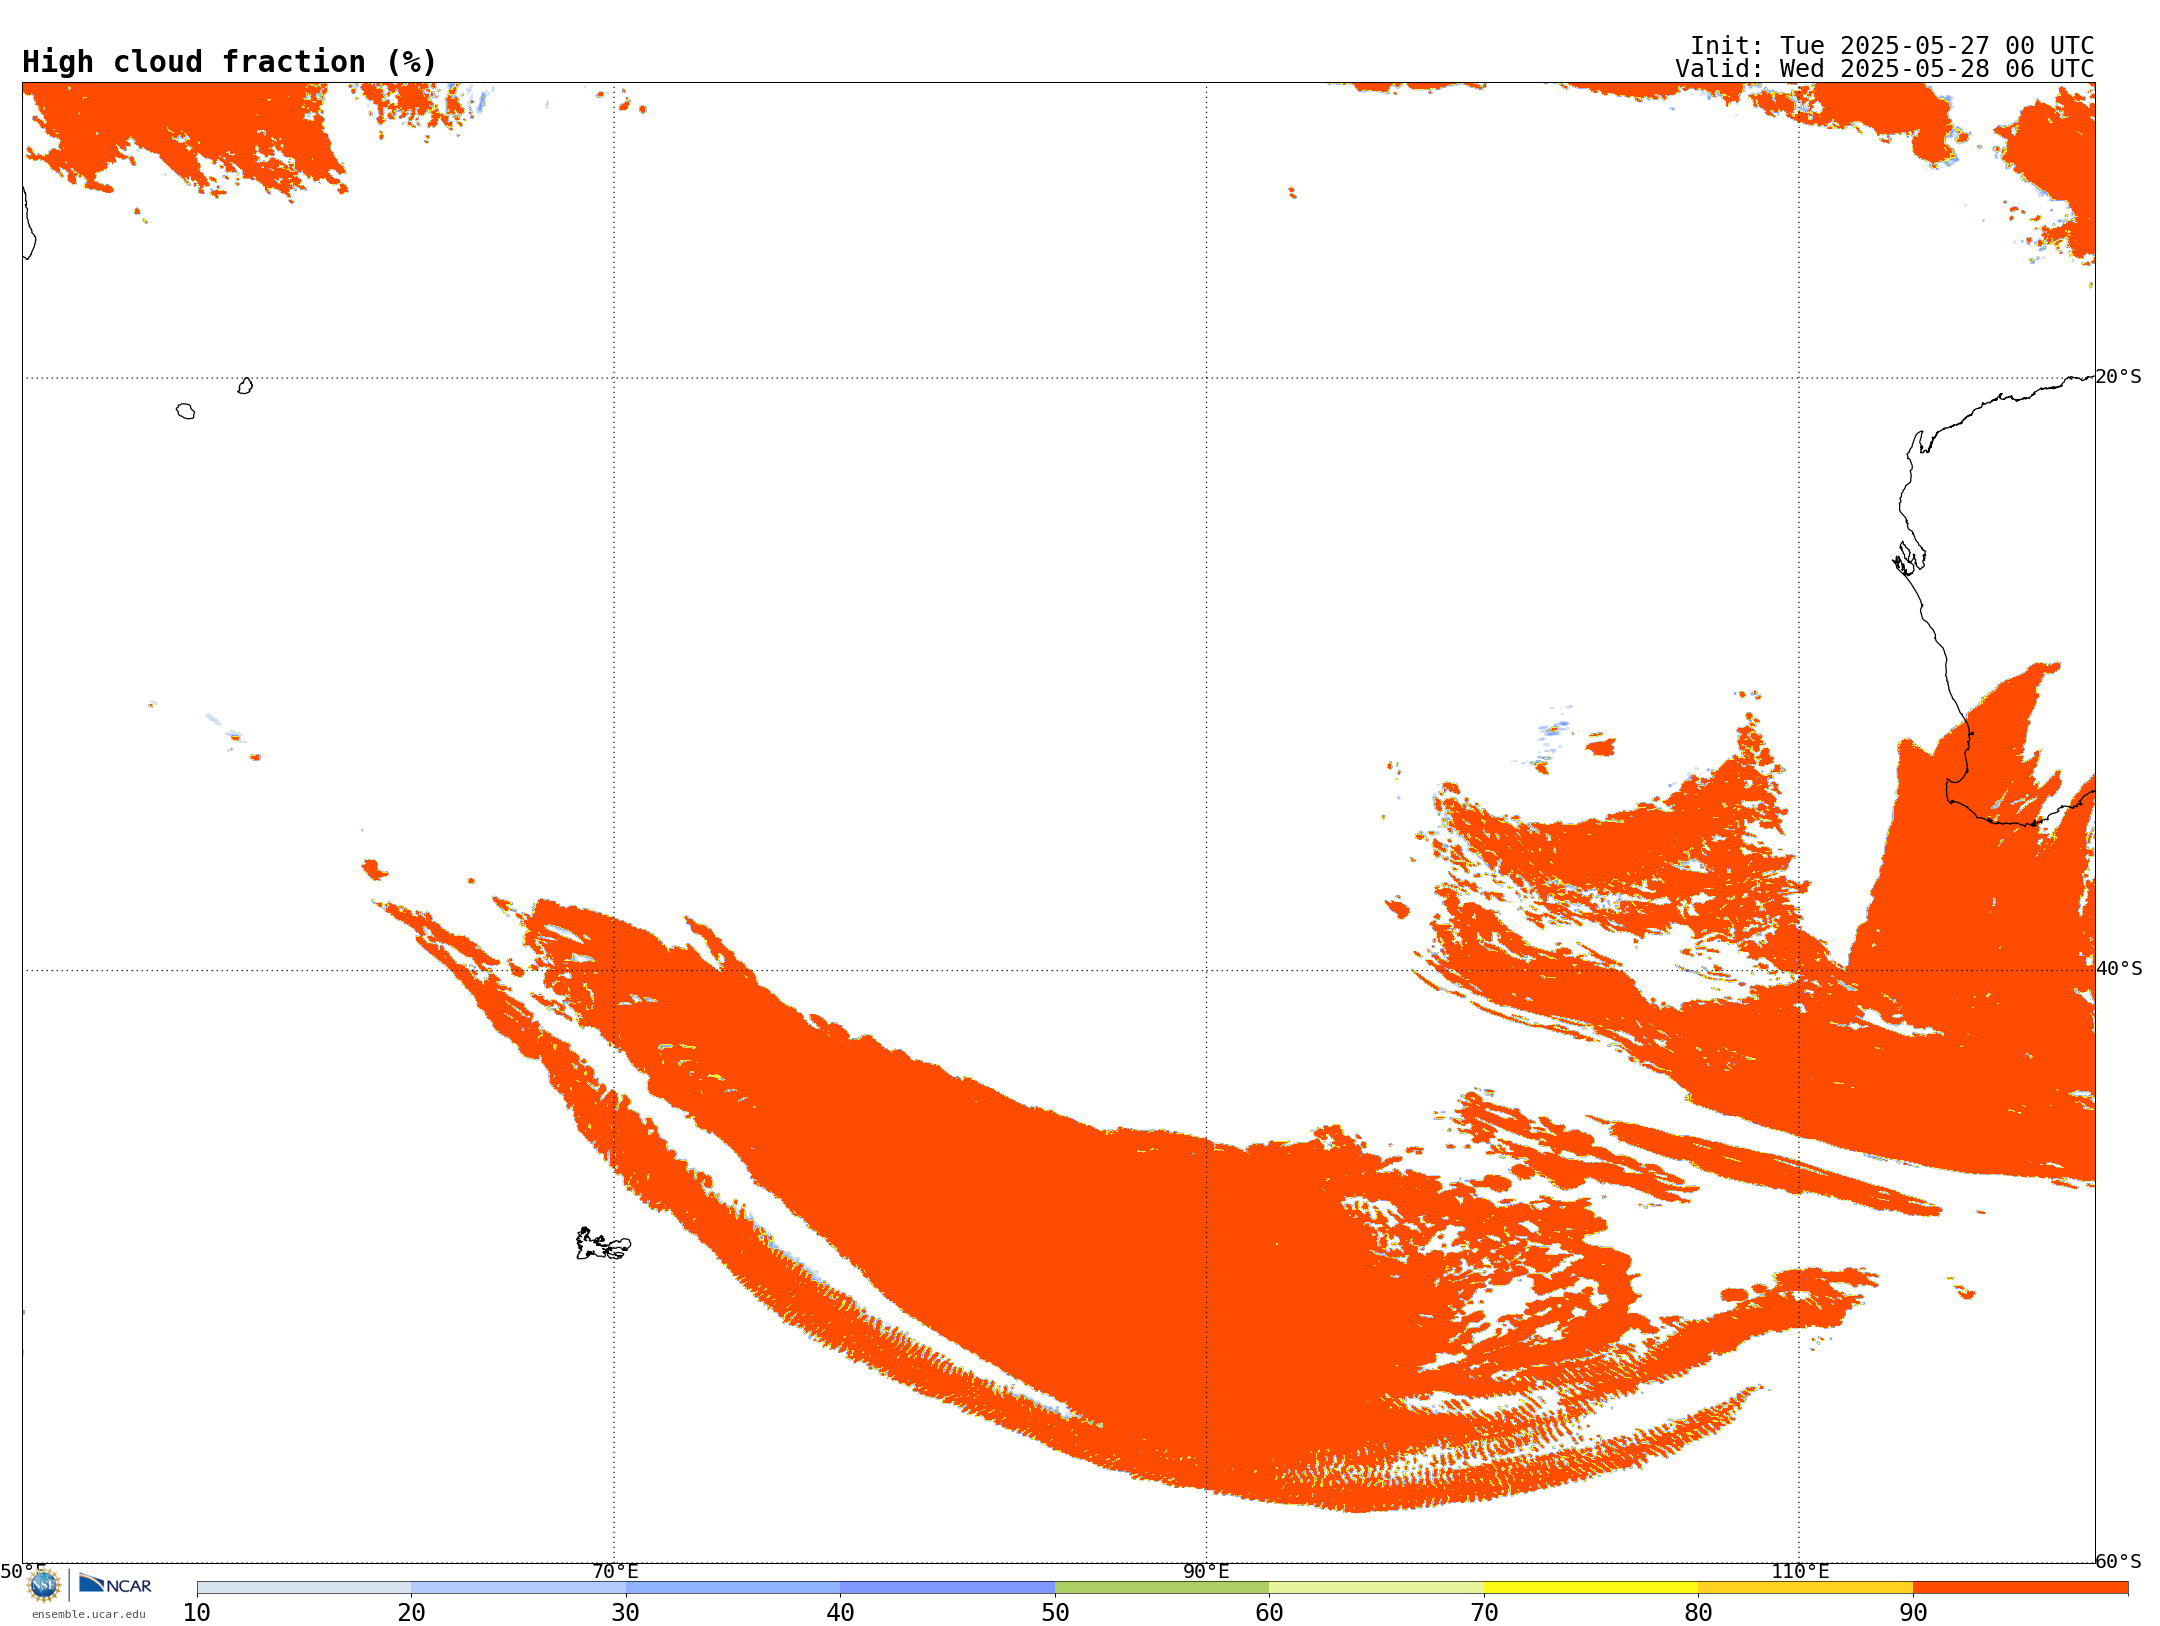Click the 90°E longitude label

click(x=1207, y=1572)
